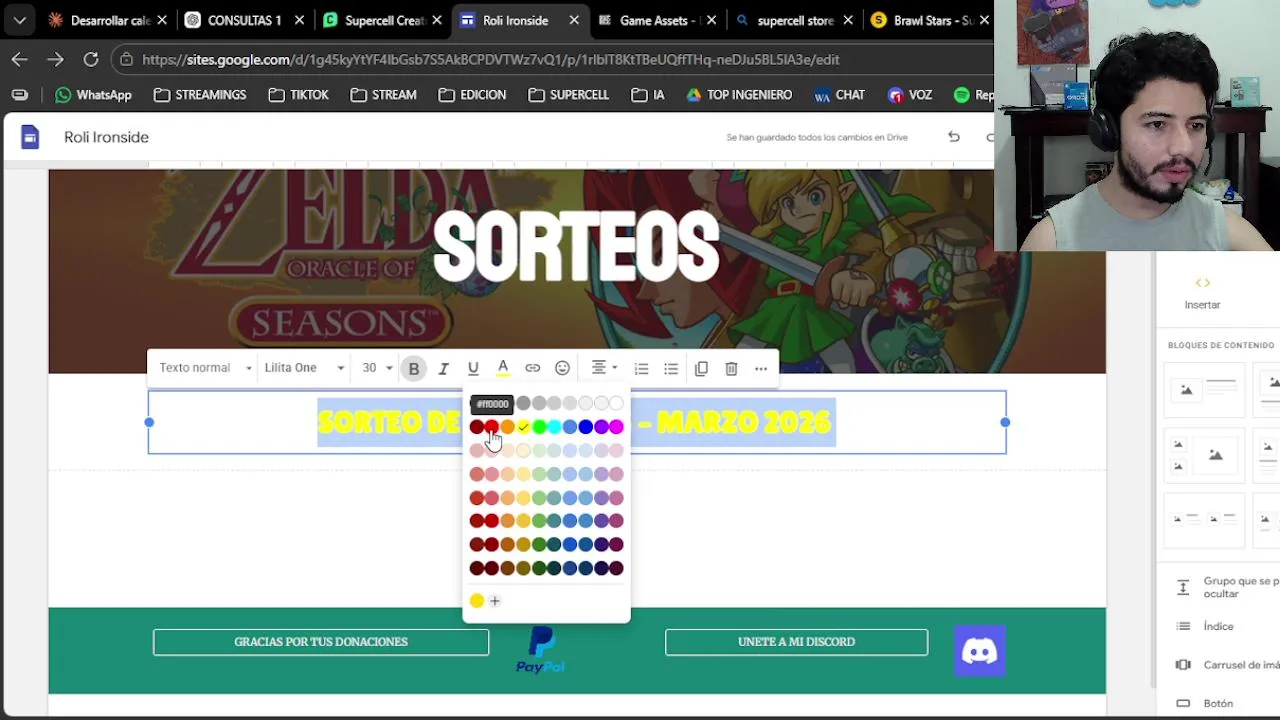Pick the cyan swatch in bright row
Screen dimensions: 1280x720
tap(554, 427)
